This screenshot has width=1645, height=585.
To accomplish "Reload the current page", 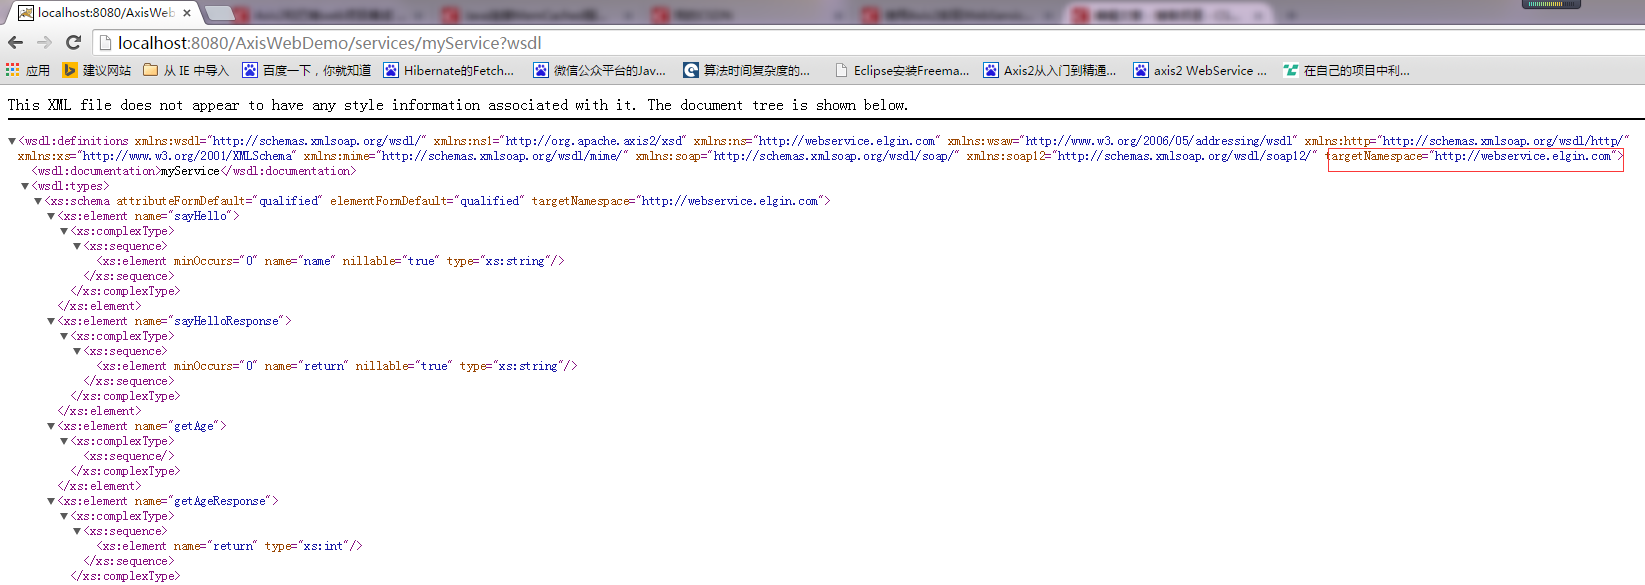I will (73, 42).
